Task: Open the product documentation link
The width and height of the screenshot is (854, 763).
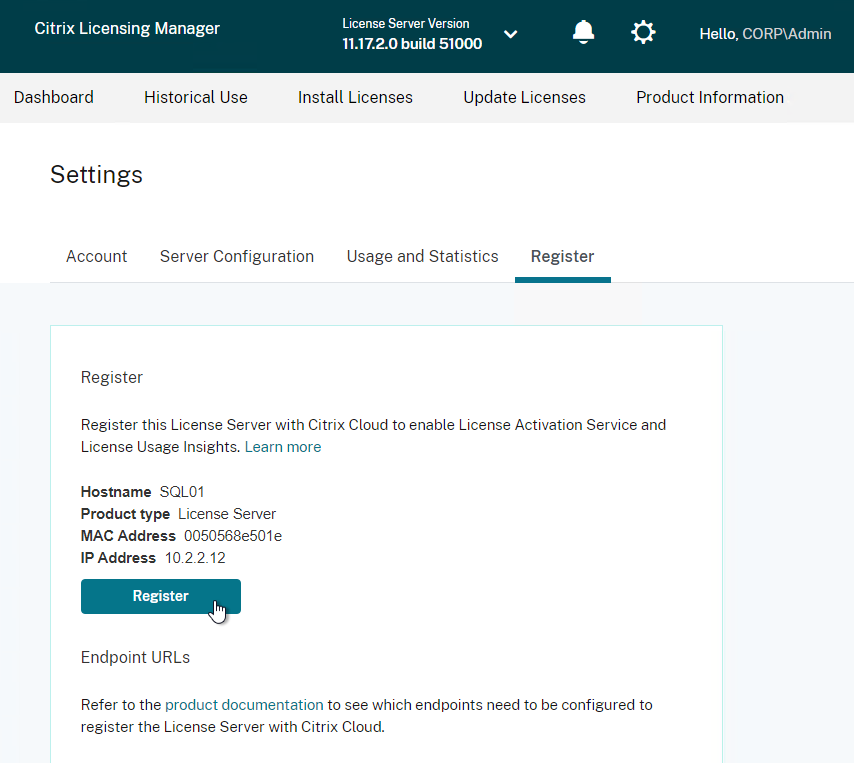Action: [244, 705]
